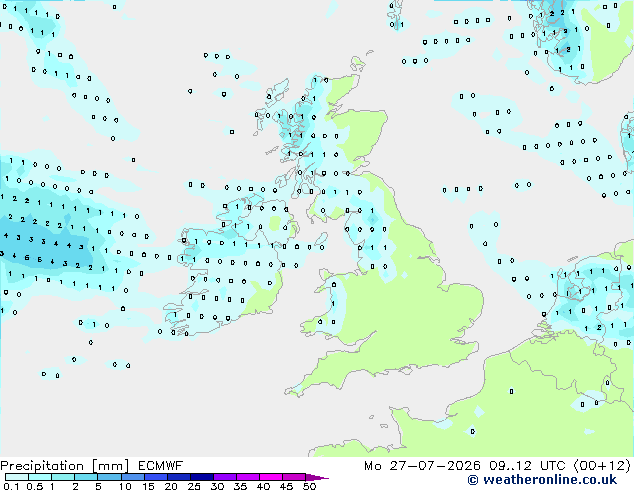The height and width of the screenshot is (490, 634).
Task: Click the 1–2 mm legend color swatch
Action: [x=63, y=477]
